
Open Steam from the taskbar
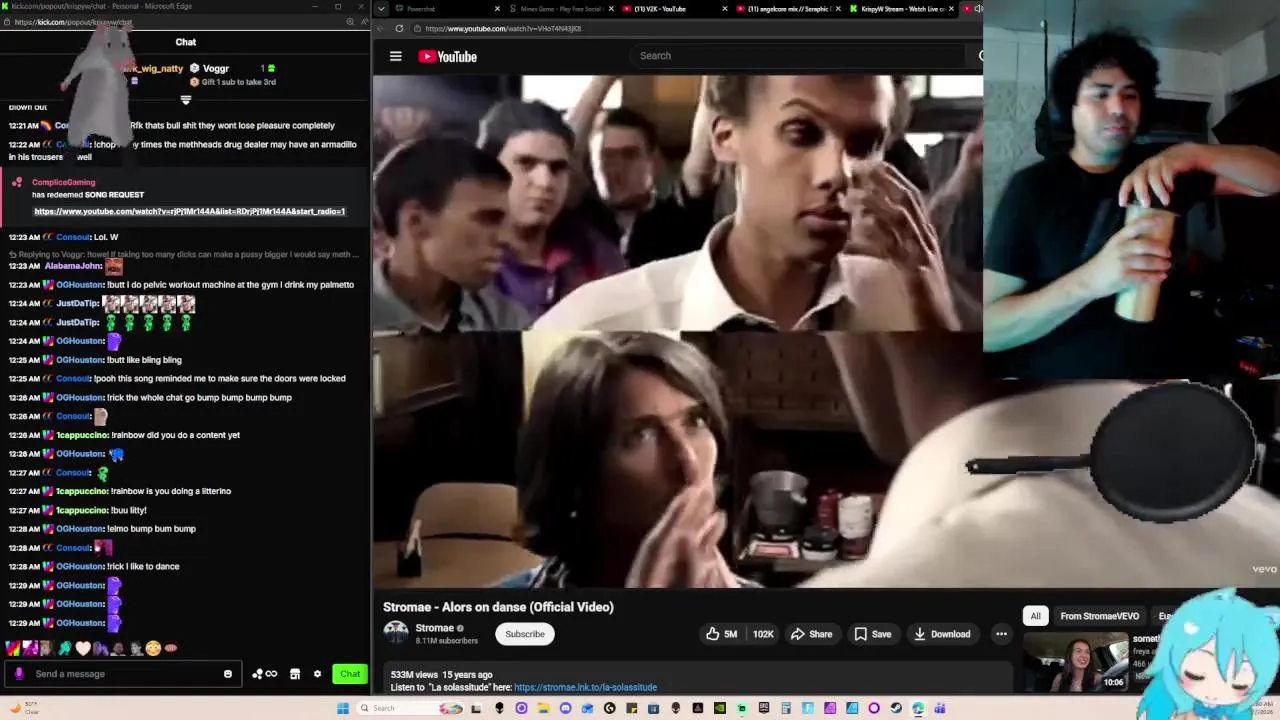(x=896, y=708)
